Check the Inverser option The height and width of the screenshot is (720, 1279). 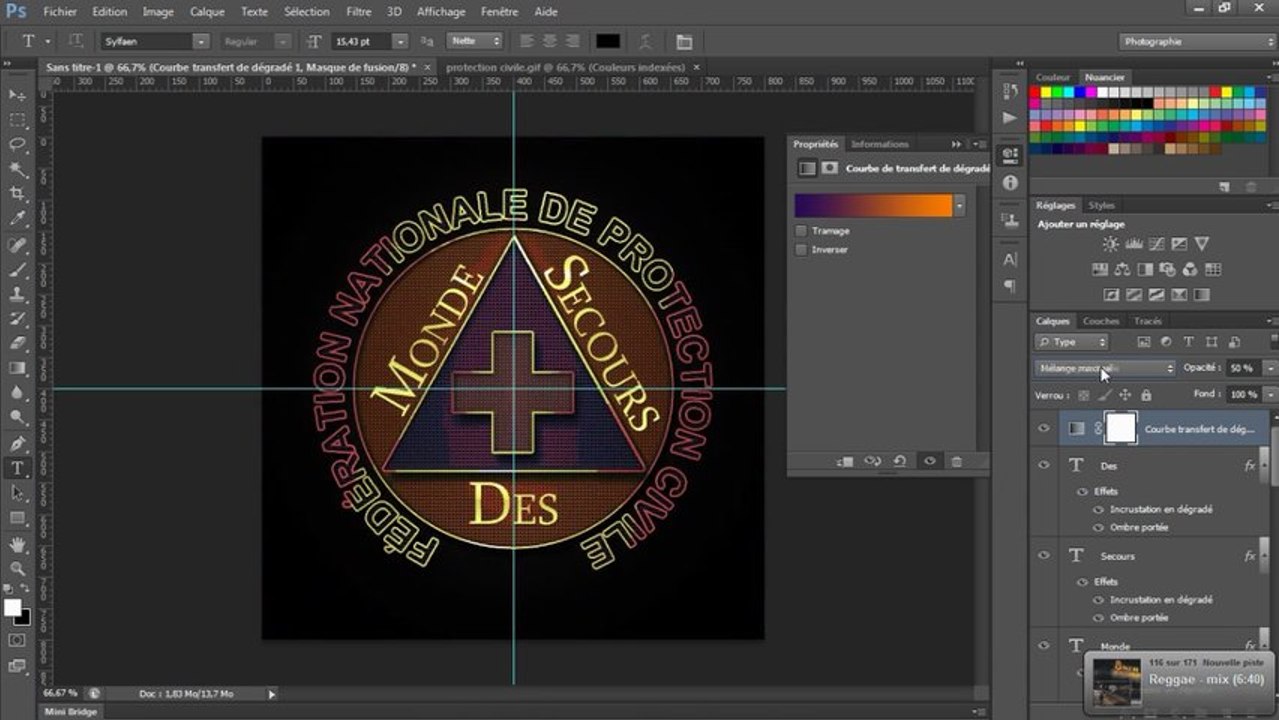801,250
